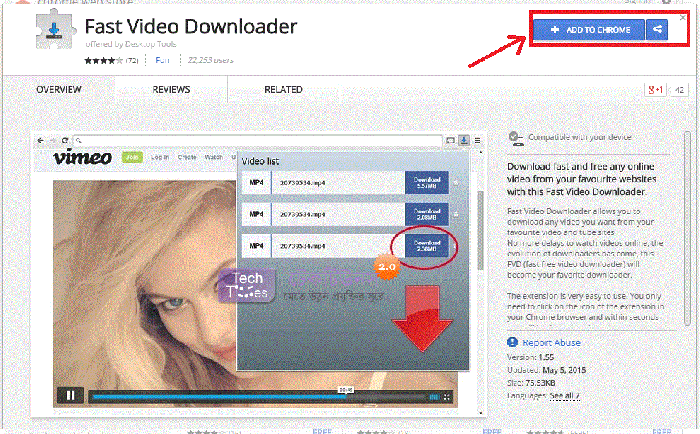Image resolution: width=700 pixels, height=434 pixels.
Task: Click the third Download button in the video list
Action: [427, 246]
